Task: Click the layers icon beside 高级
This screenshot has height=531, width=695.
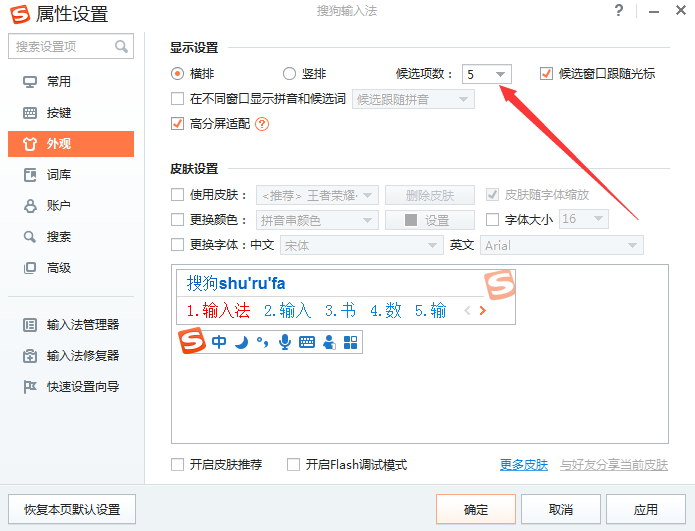Action: tap(30, 268)
